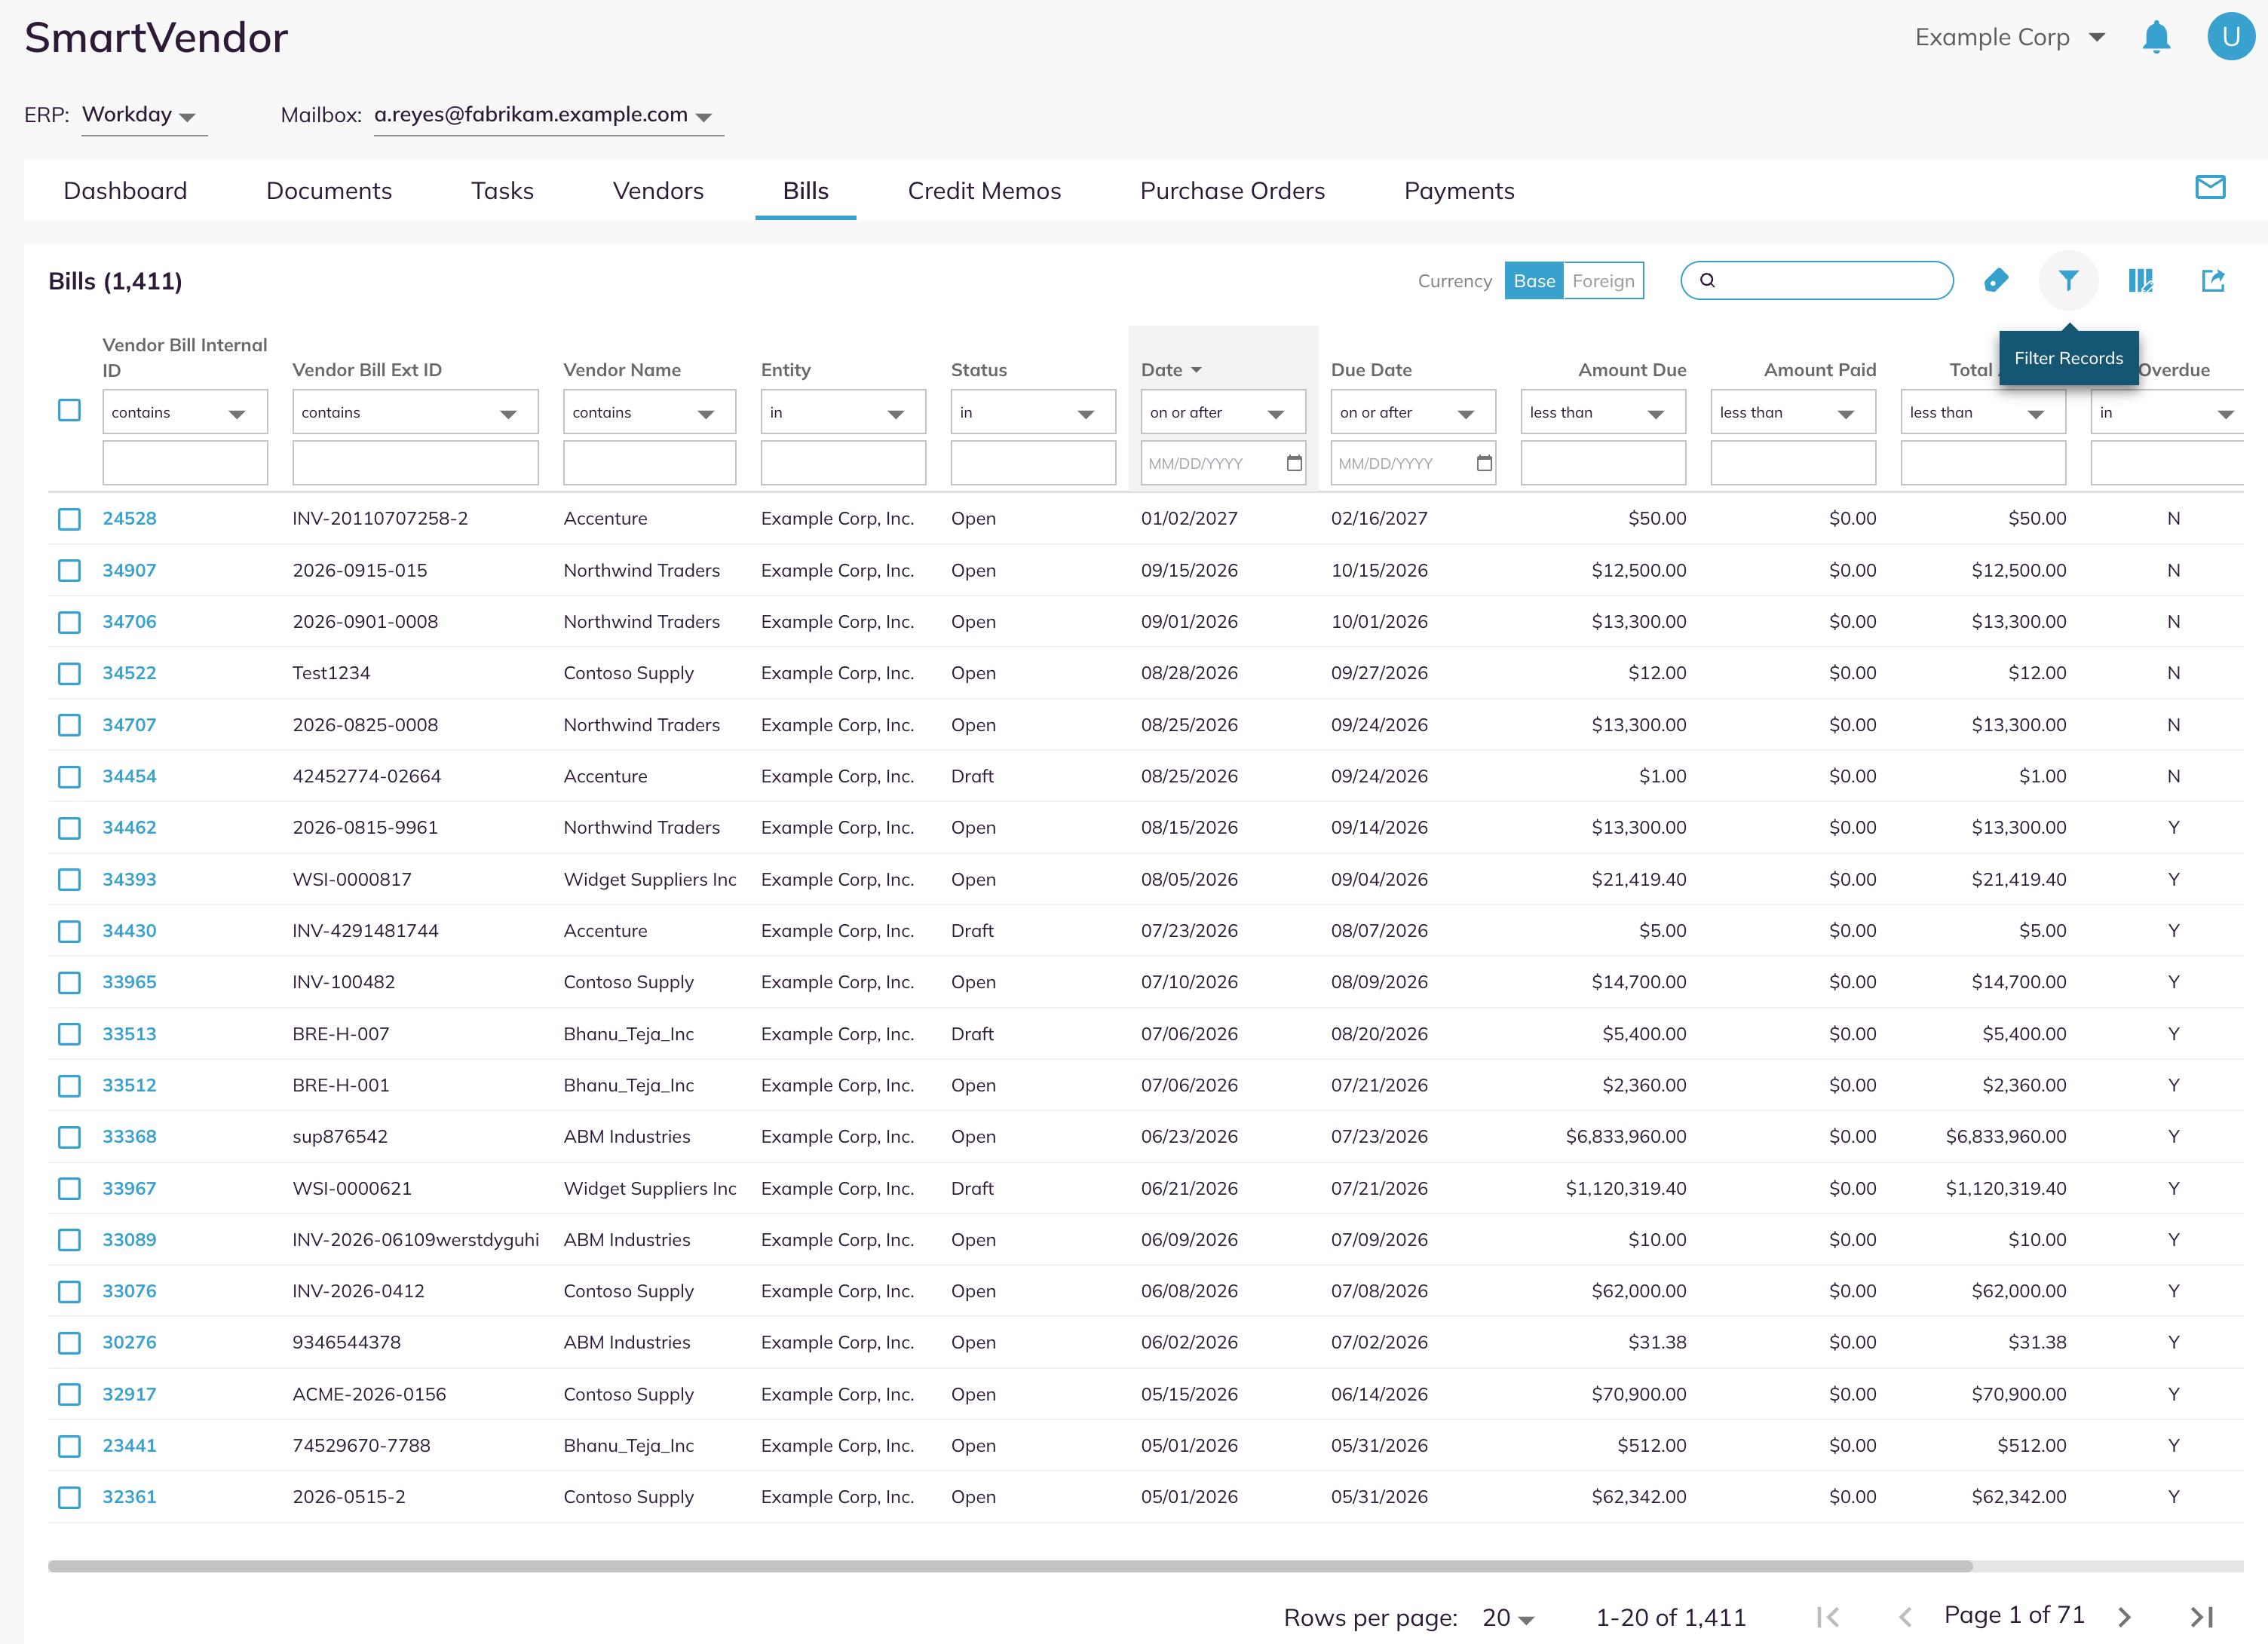Select the checkbox for bill 34907
Image resolution: width=2268 pixels, height=1644 pixels.
[69, 570]
